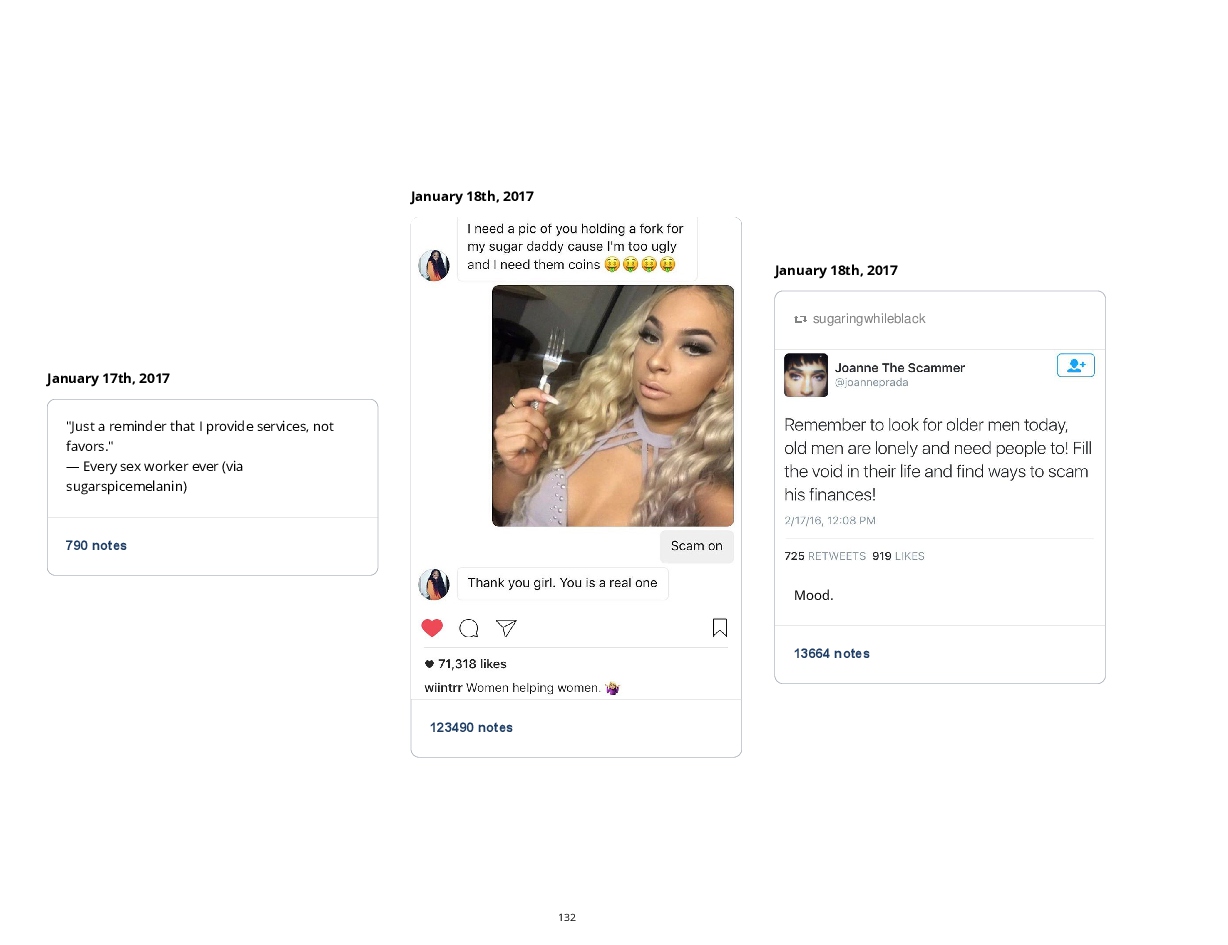This screenshot has width=1228, height=945.
Task: Click the sugaringwhileblack username
Action: 869,319
